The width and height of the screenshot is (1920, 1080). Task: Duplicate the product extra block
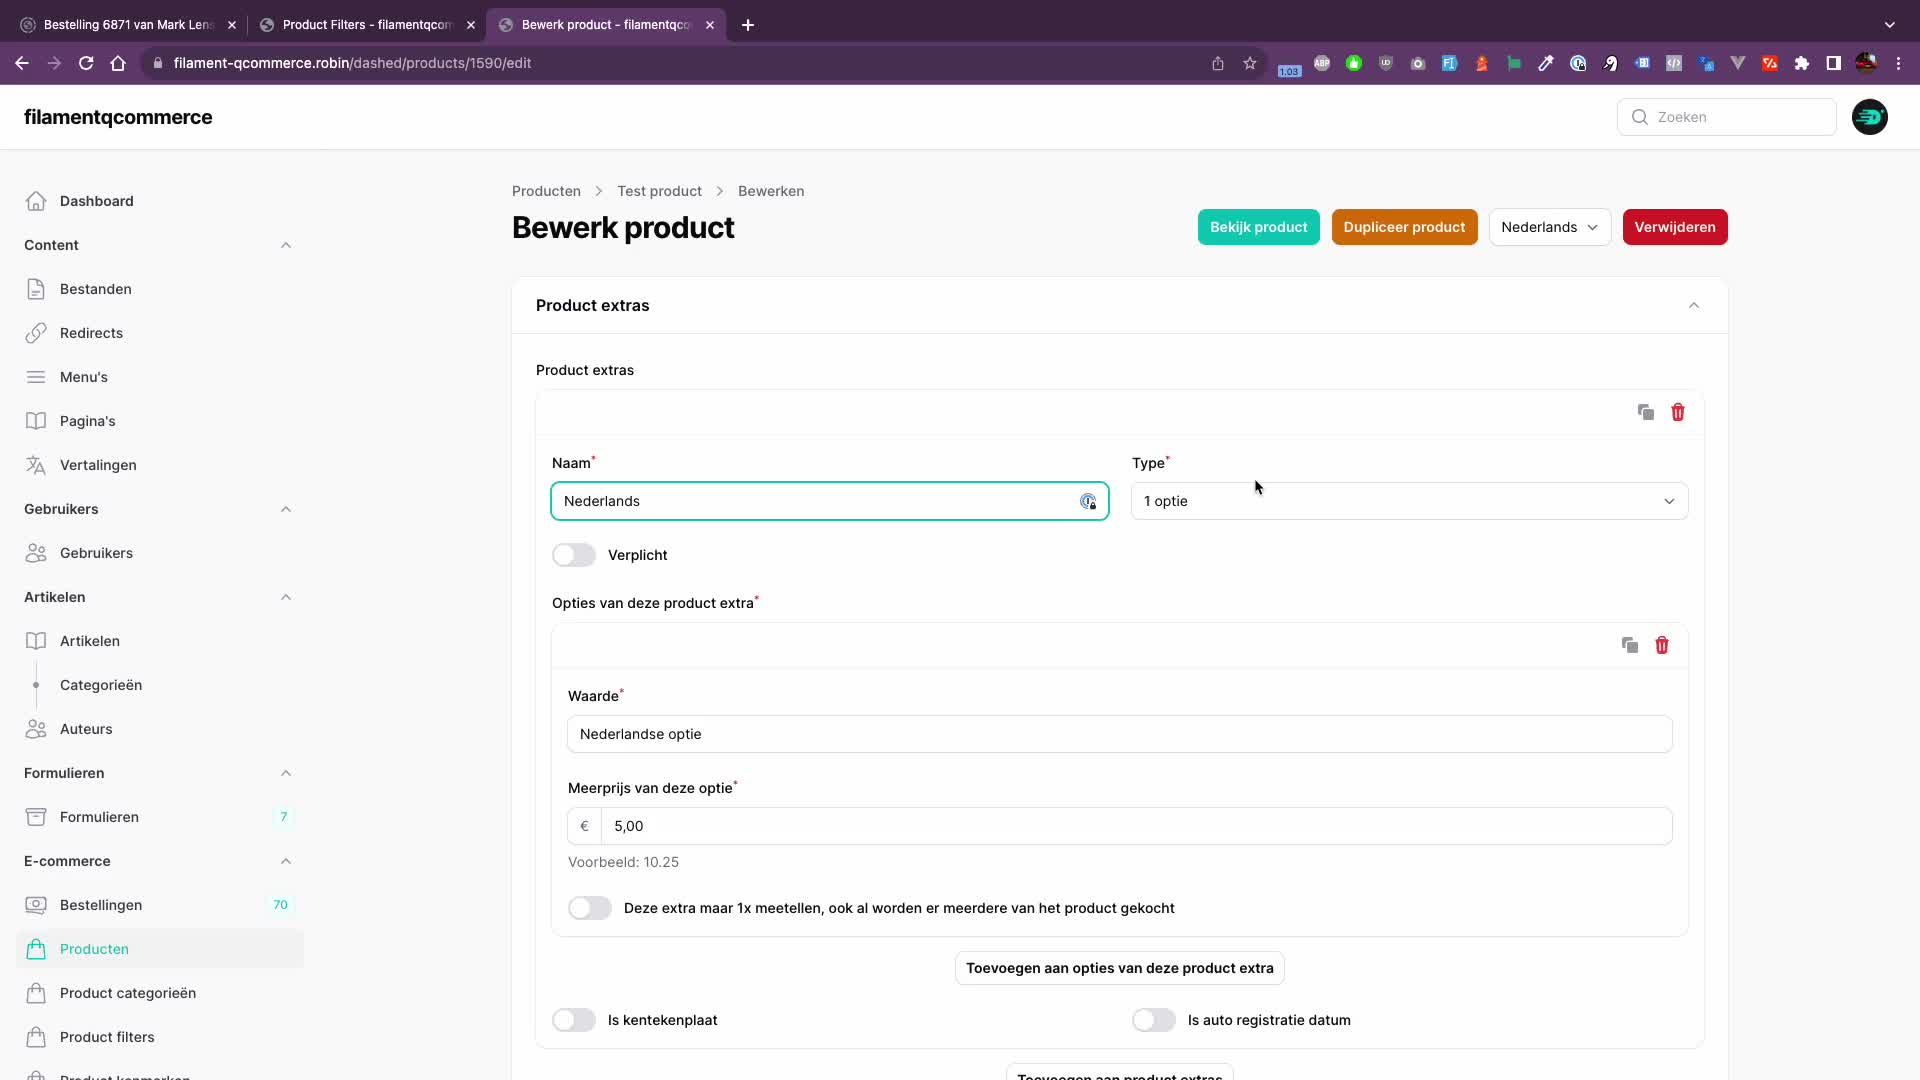pyautogui.click(x=1645, y=412)
